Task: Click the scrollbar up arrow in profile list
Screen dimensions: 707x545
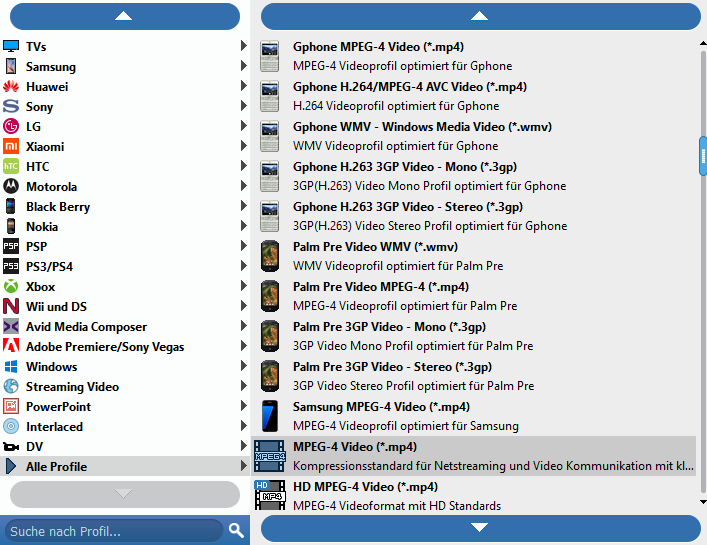Action: click(703, 44)
